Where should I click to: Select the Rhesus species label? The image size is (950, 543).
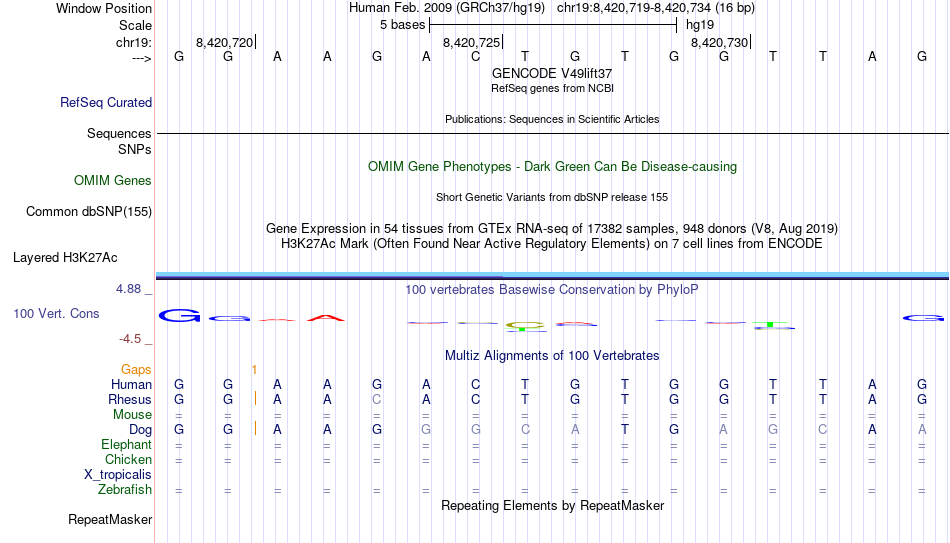[x=130, y=399]
